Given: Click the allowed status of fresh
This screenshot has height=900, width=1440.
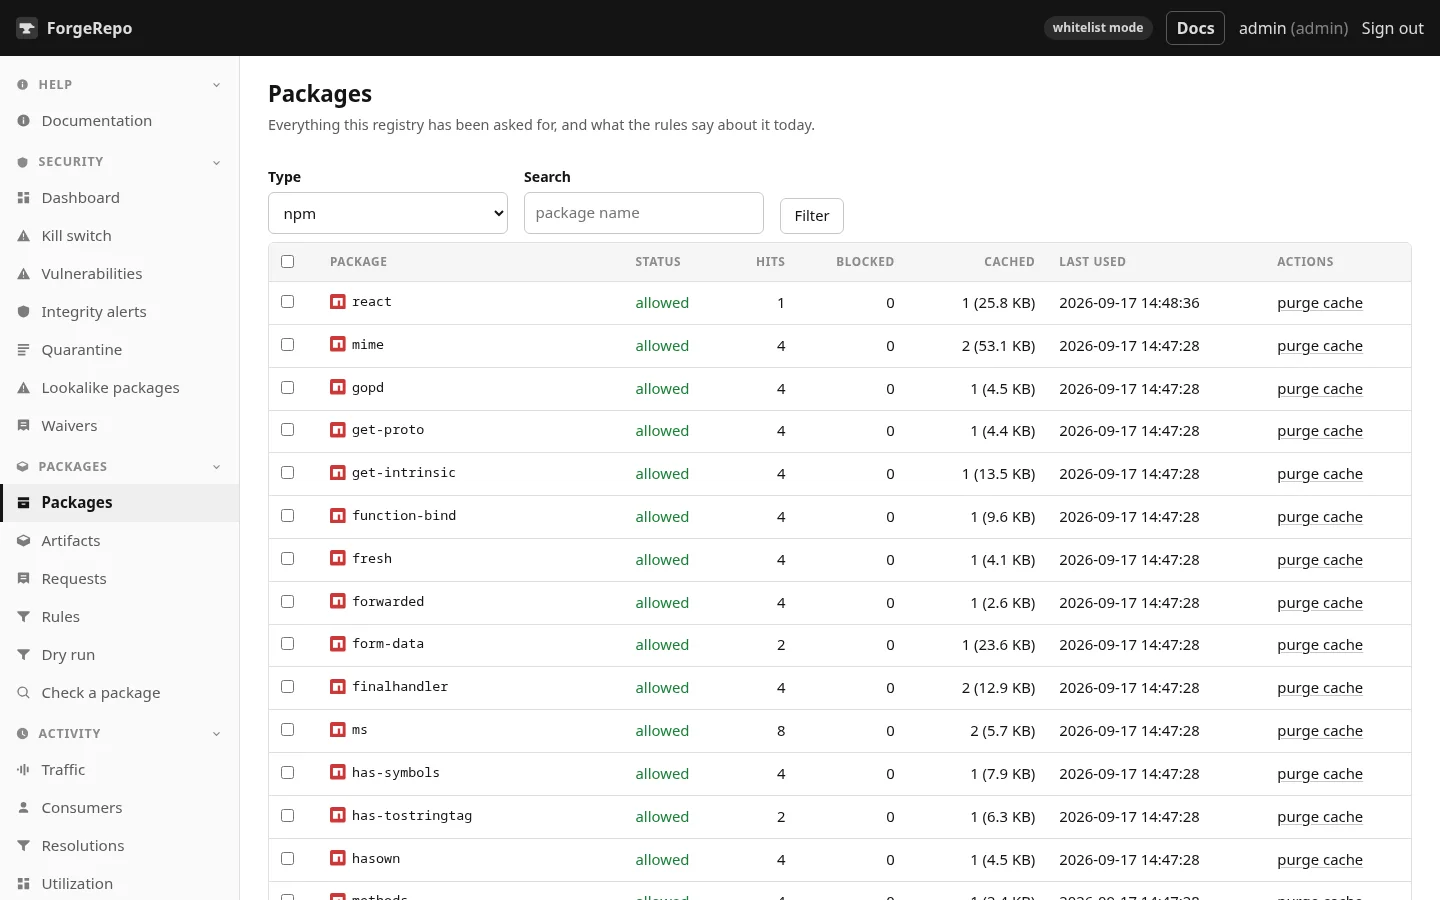Looking at the screenshot, I should click(662, 560).
